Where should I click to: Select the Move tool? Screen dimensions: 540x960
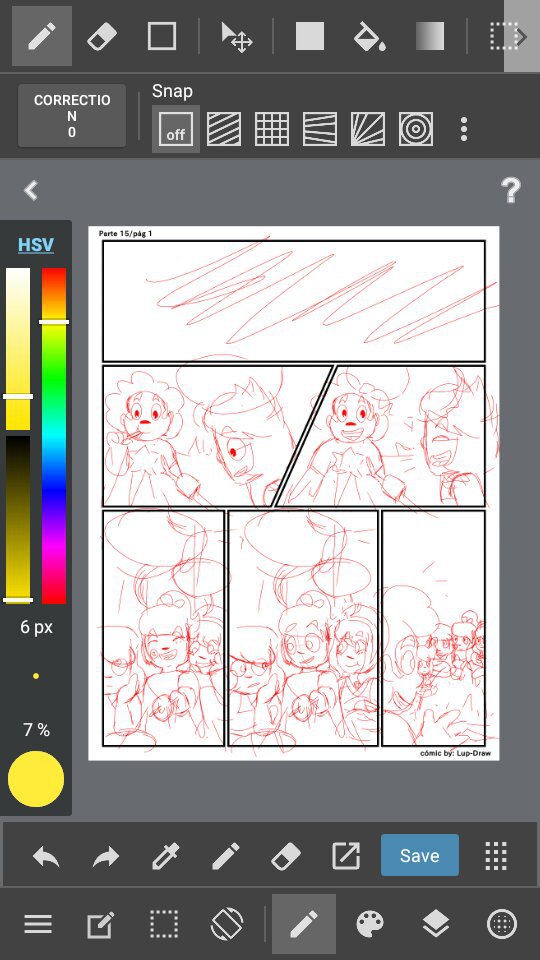pos(236,37)
